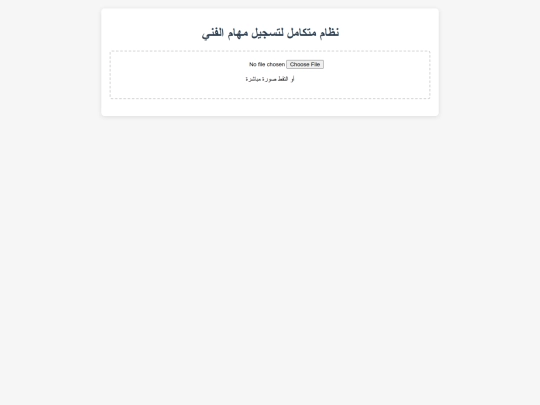Click the word 'chosen' in file status
The height and width of the screenshot is (405, 540).
tap(276, 64)
